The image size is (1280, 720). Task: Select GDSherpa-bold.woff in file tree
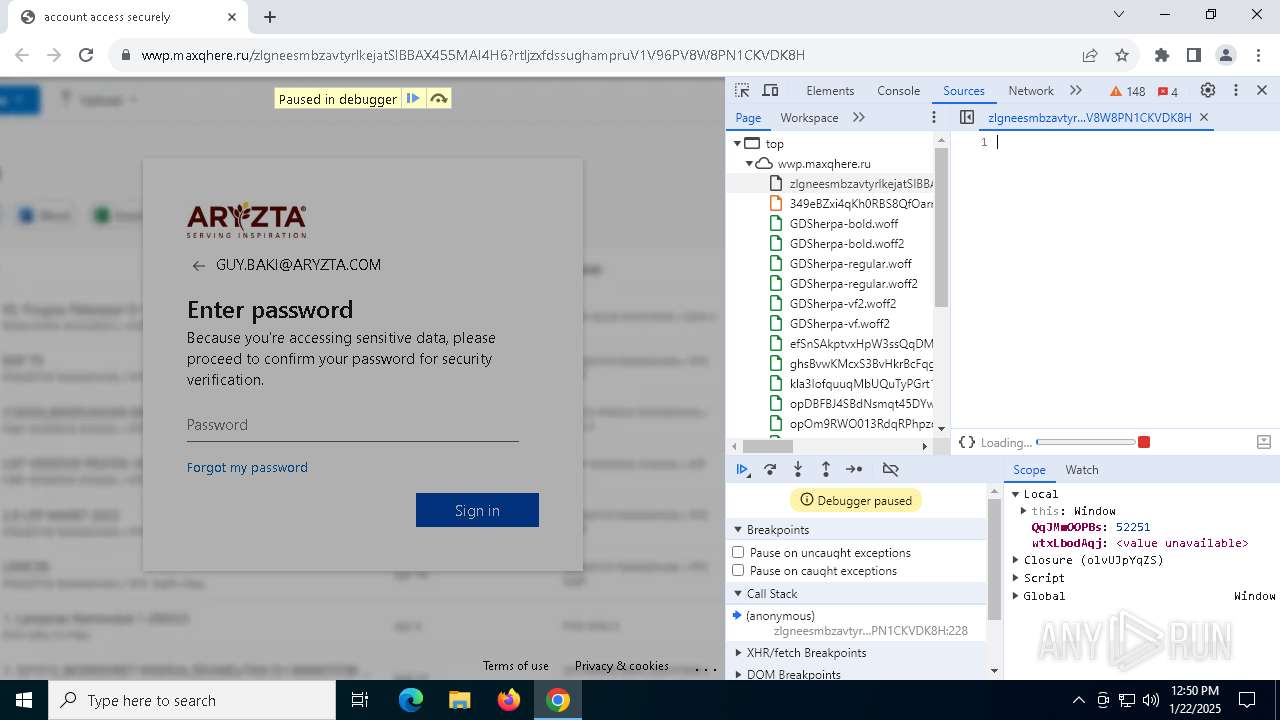tap(843, 224)
